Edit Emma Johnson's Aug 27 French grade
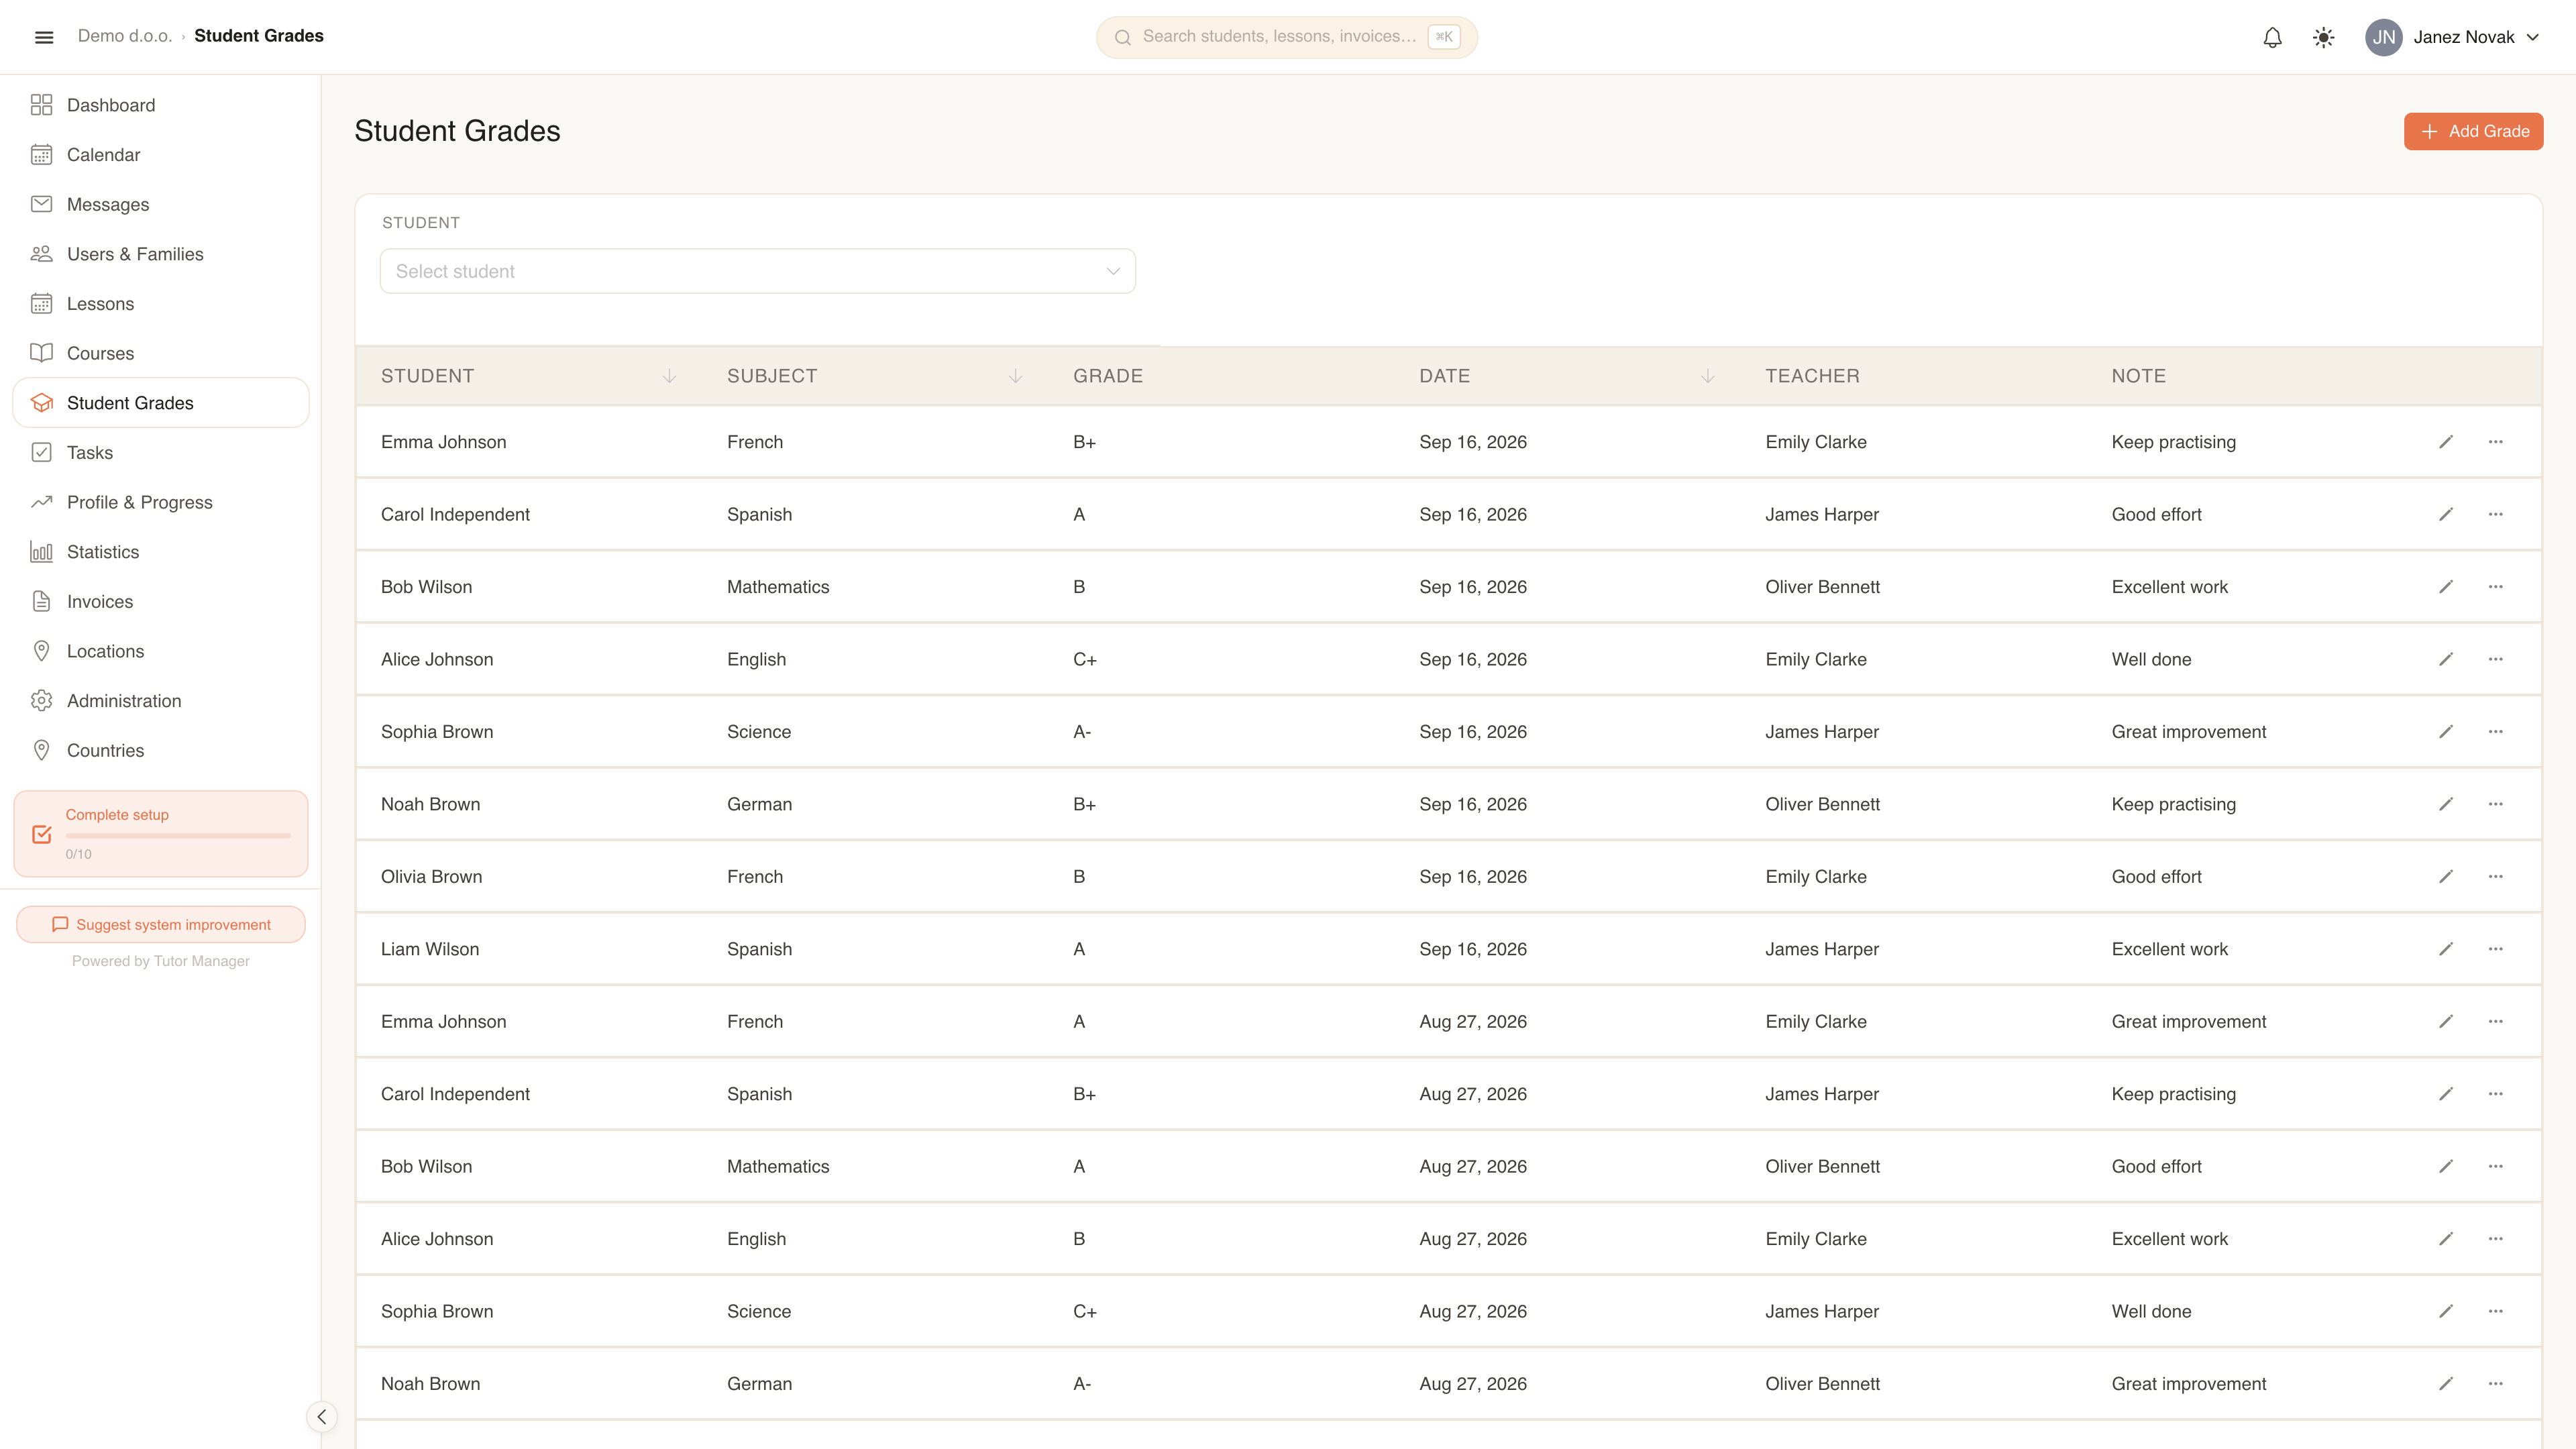This screenshot has height=1449, width=2576. pos(2445,1022)
